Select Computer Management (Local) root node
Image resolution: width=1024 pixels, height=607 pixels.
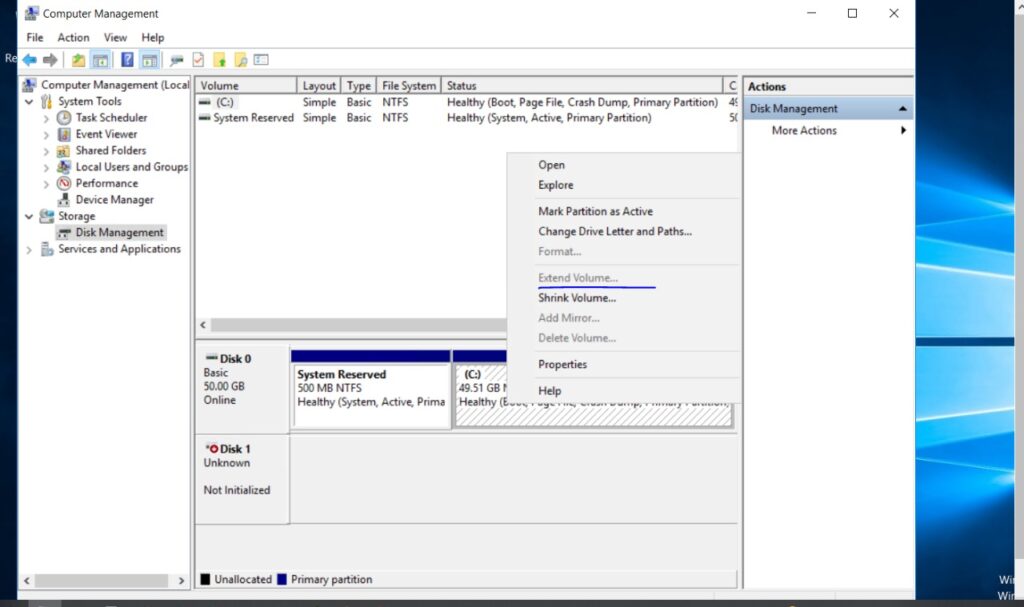(115, 85)
